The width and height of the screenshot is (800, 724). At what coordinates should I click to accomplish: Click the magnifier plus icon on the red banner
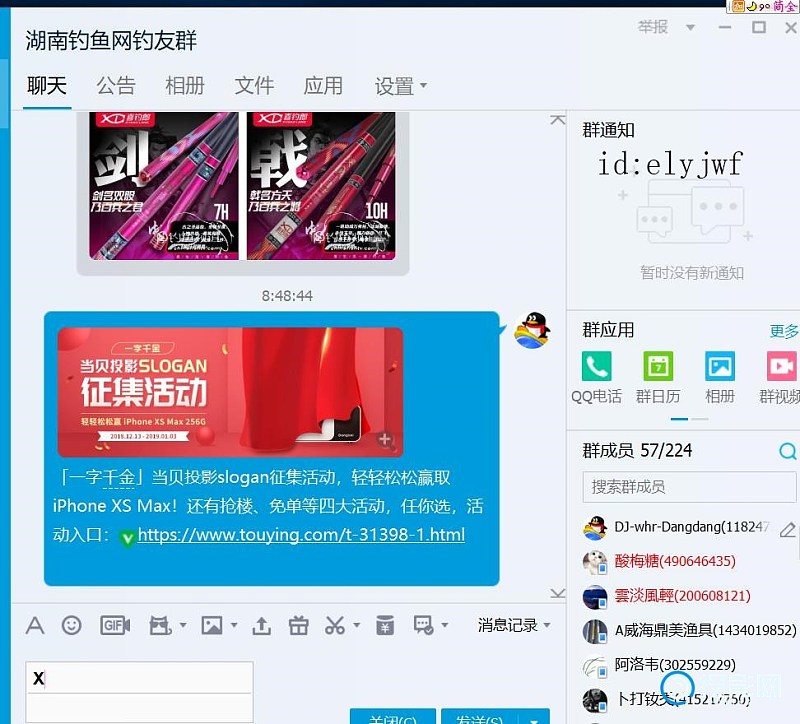(386, 440)
